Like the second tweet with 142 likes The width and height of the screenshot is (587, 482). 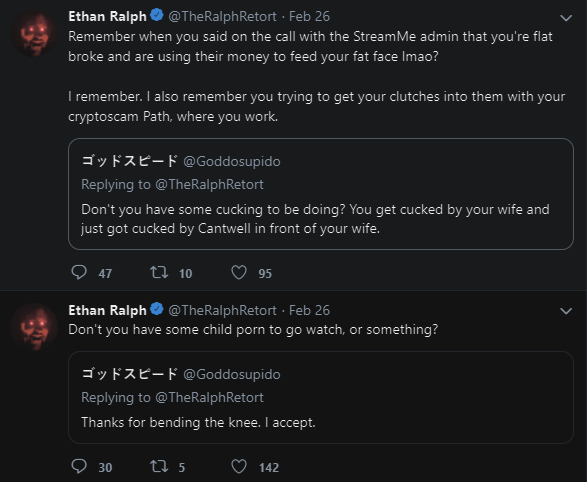pos(239,466)
